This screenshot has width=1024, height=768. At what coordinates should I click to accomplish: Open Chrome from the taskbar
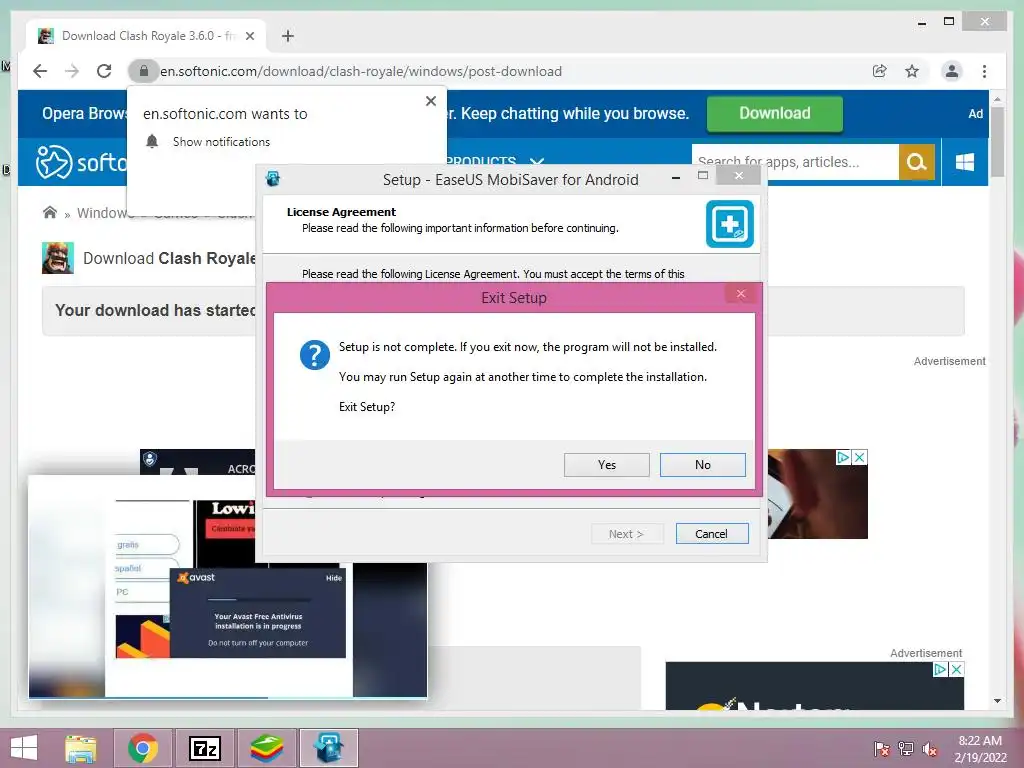(142, 748)
